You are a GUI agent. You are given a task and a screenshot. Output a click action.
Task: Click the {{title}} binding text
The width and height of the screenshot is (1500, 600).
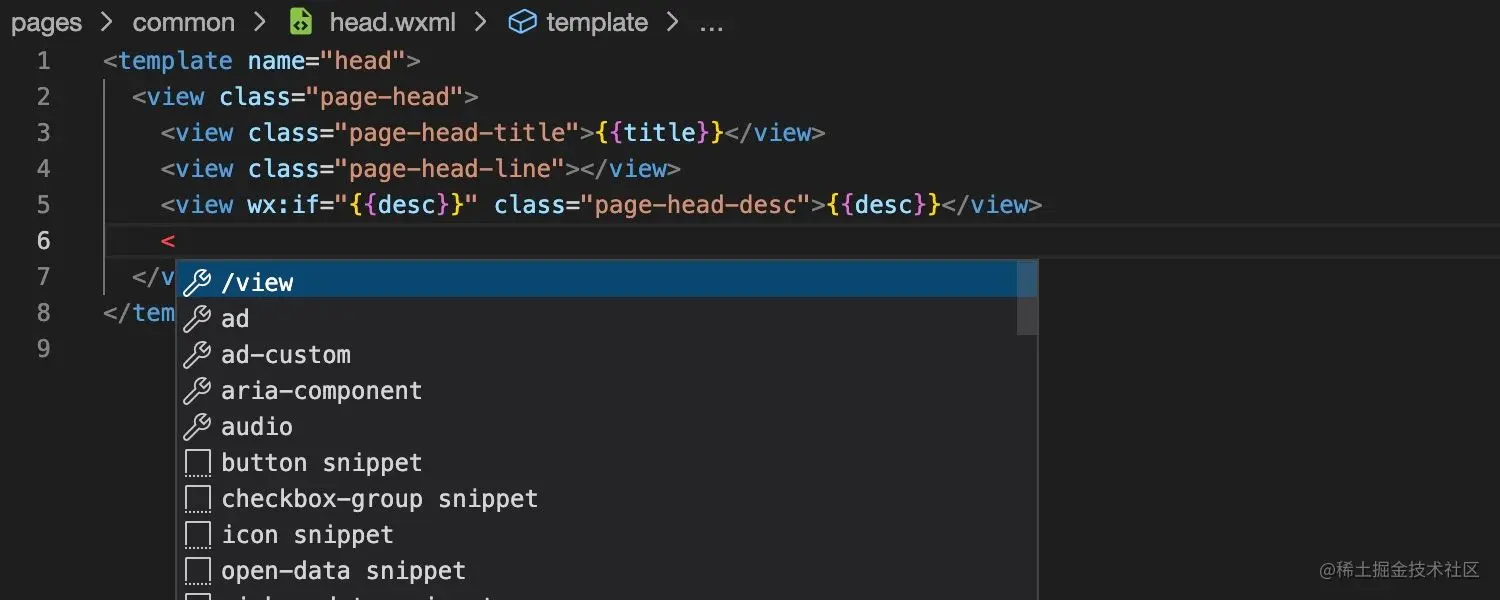(659, 133)
